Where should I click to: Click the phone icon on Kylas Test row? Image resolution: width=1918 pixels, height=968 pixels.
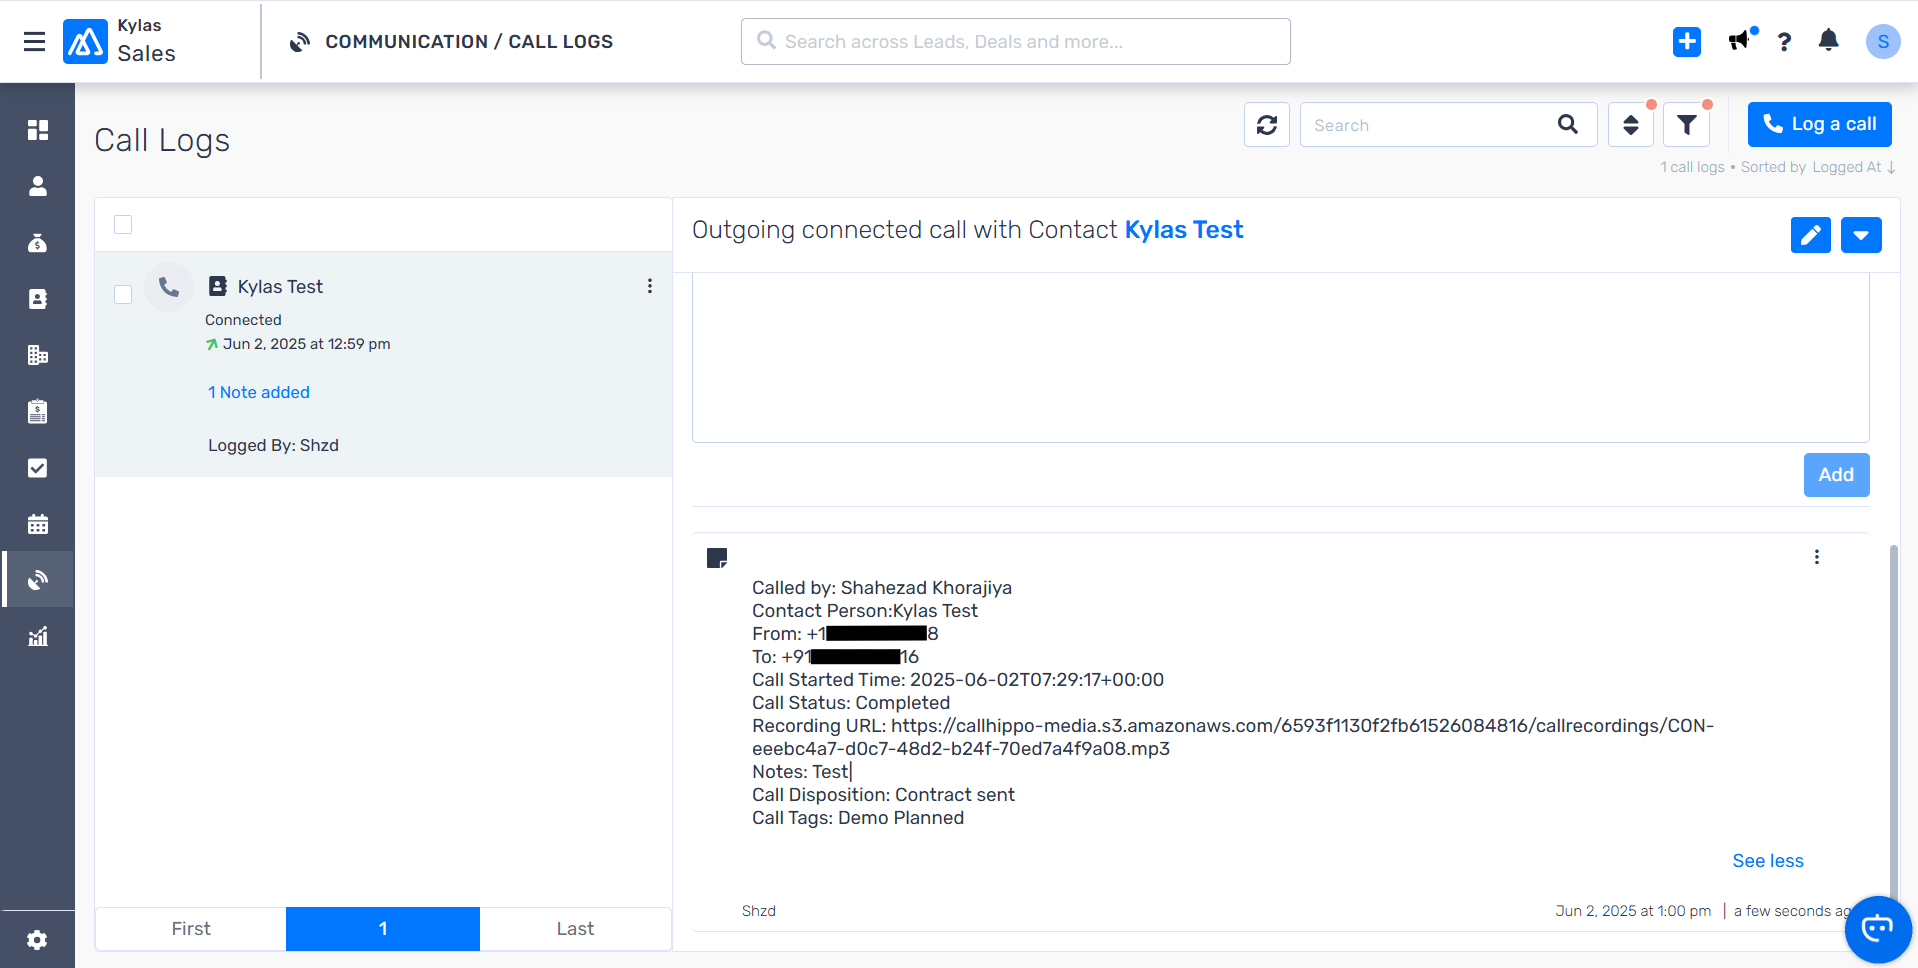pos(169,287)
